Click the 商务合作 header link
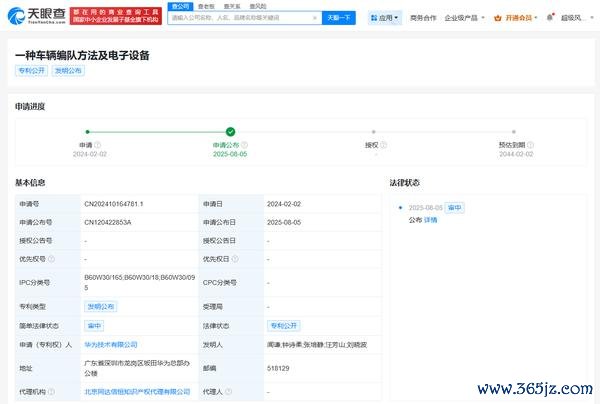600x404 pixels. pos(423,18)
